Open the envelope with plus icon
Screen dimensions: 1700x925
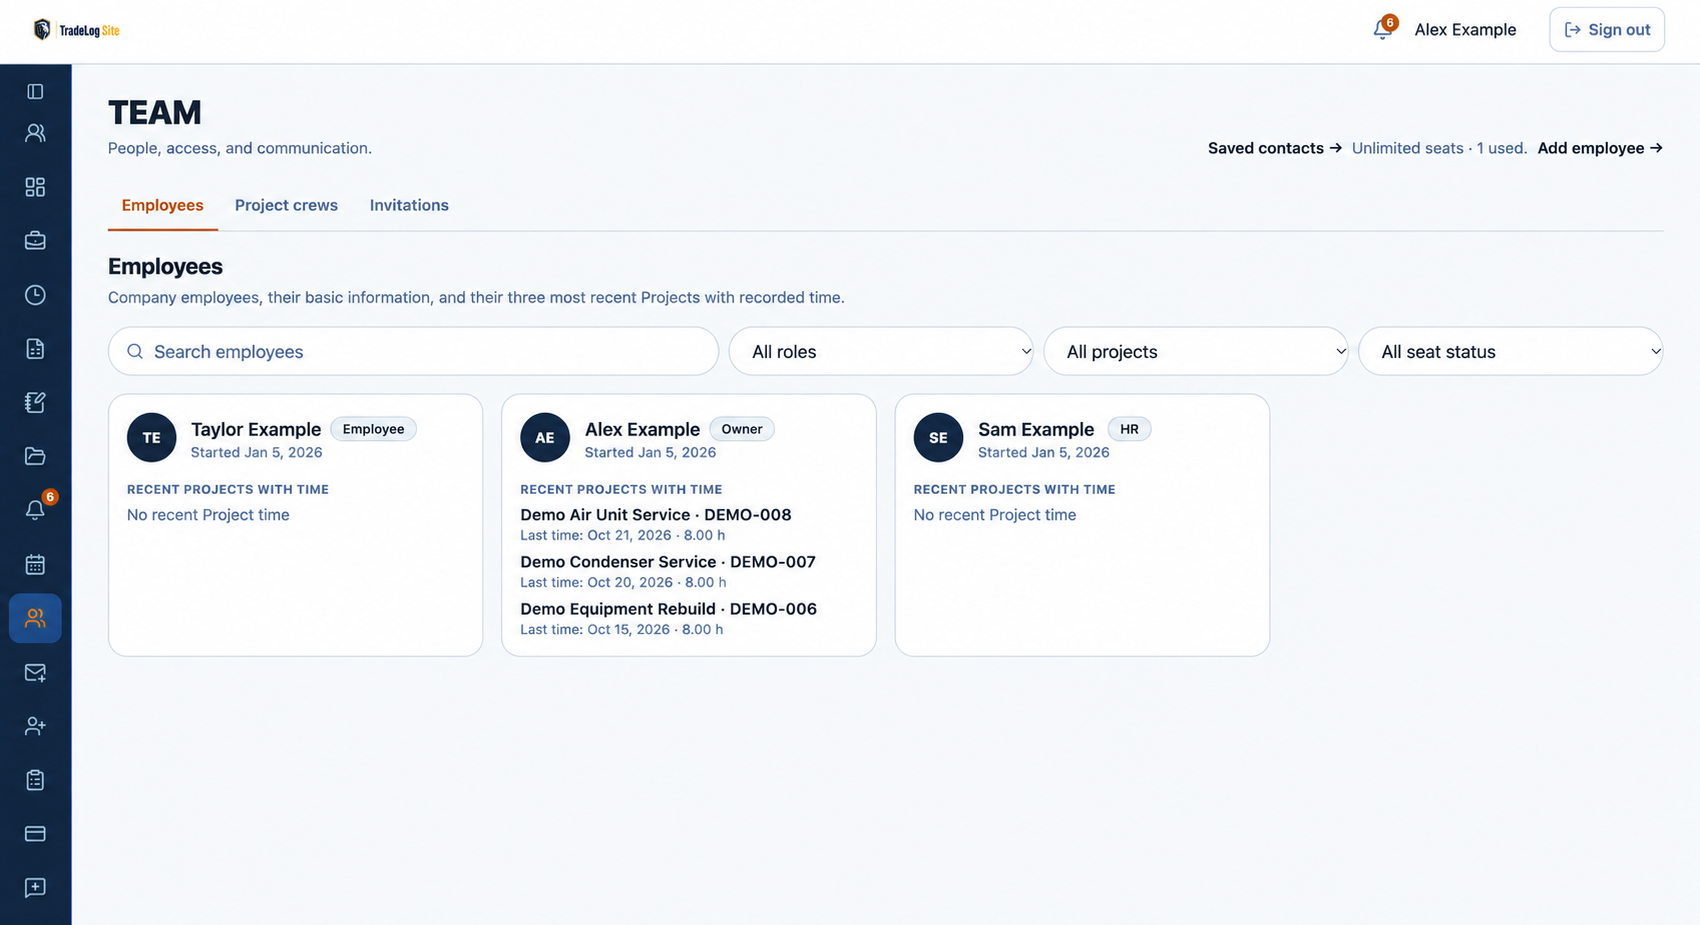(35, 672)
